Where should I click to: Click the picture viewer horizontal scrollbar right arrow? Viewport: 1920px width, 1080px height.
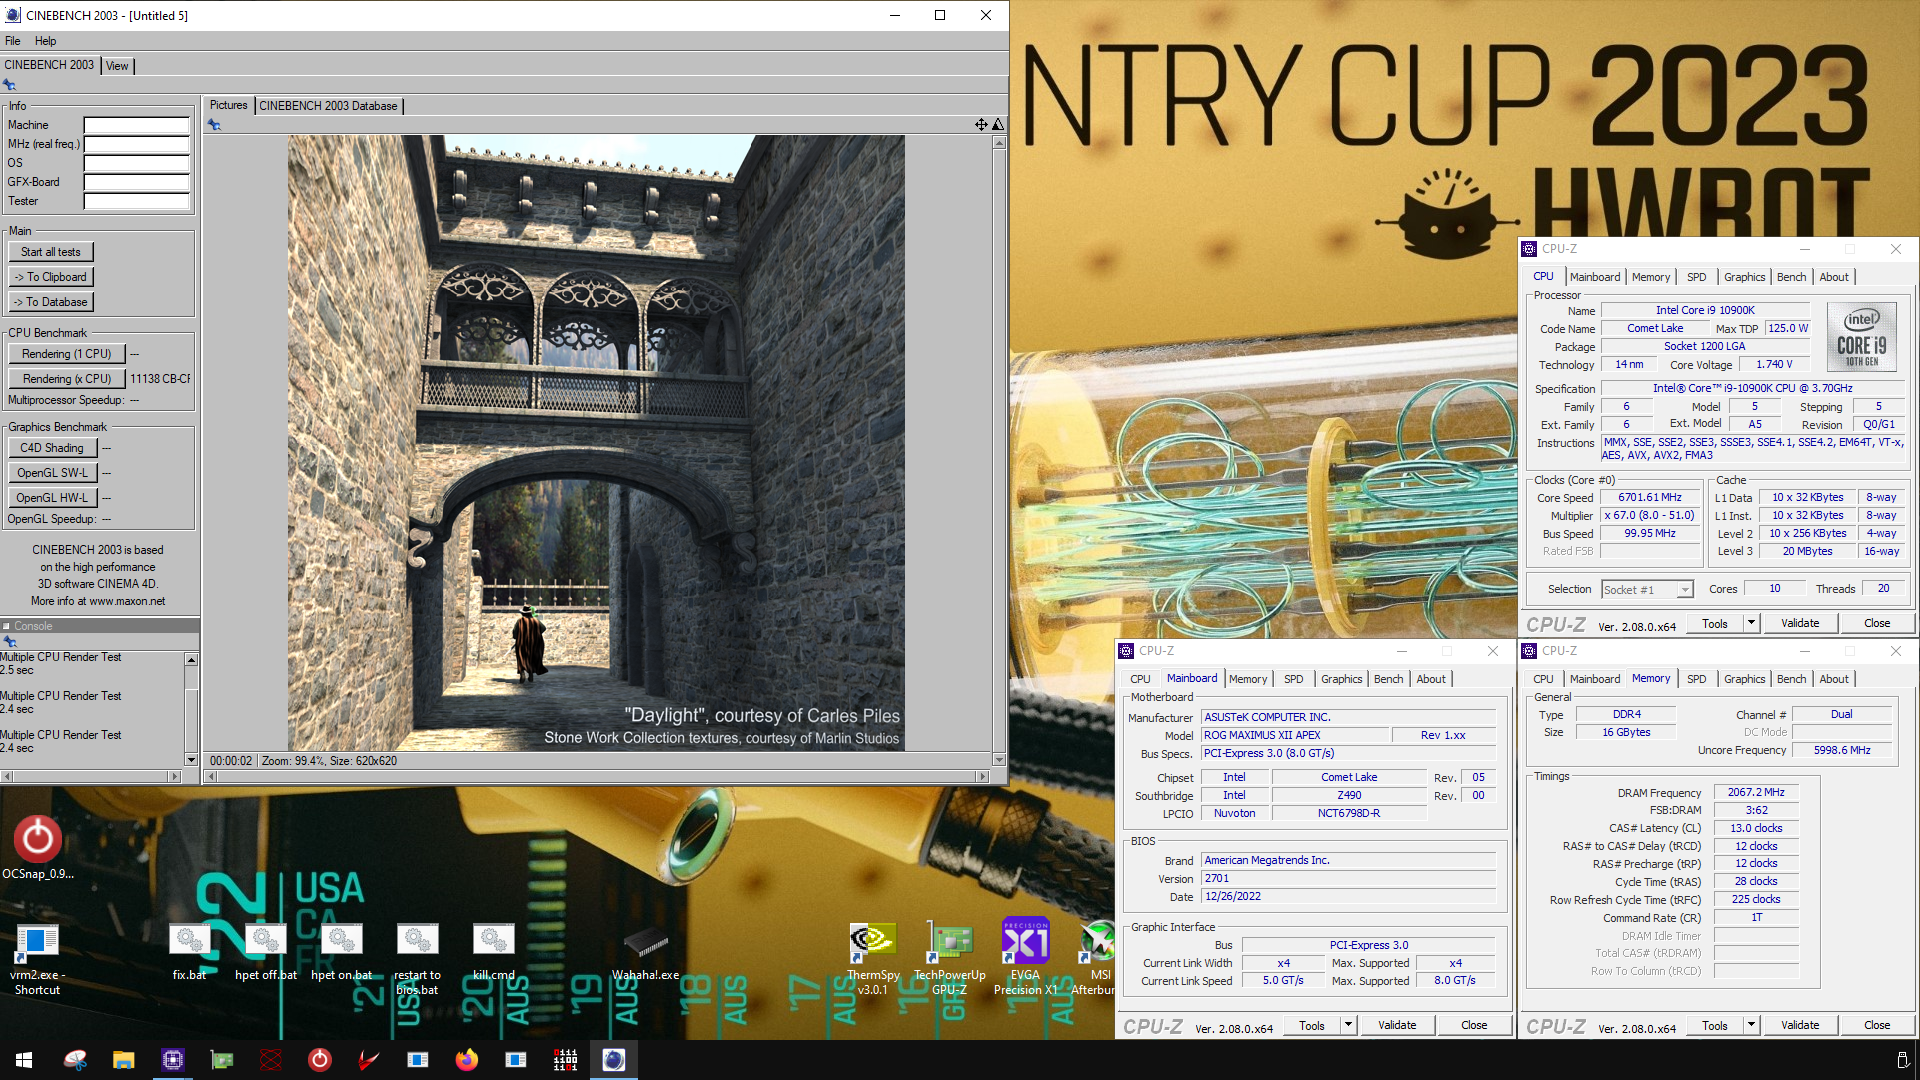[x=983, y=776]
